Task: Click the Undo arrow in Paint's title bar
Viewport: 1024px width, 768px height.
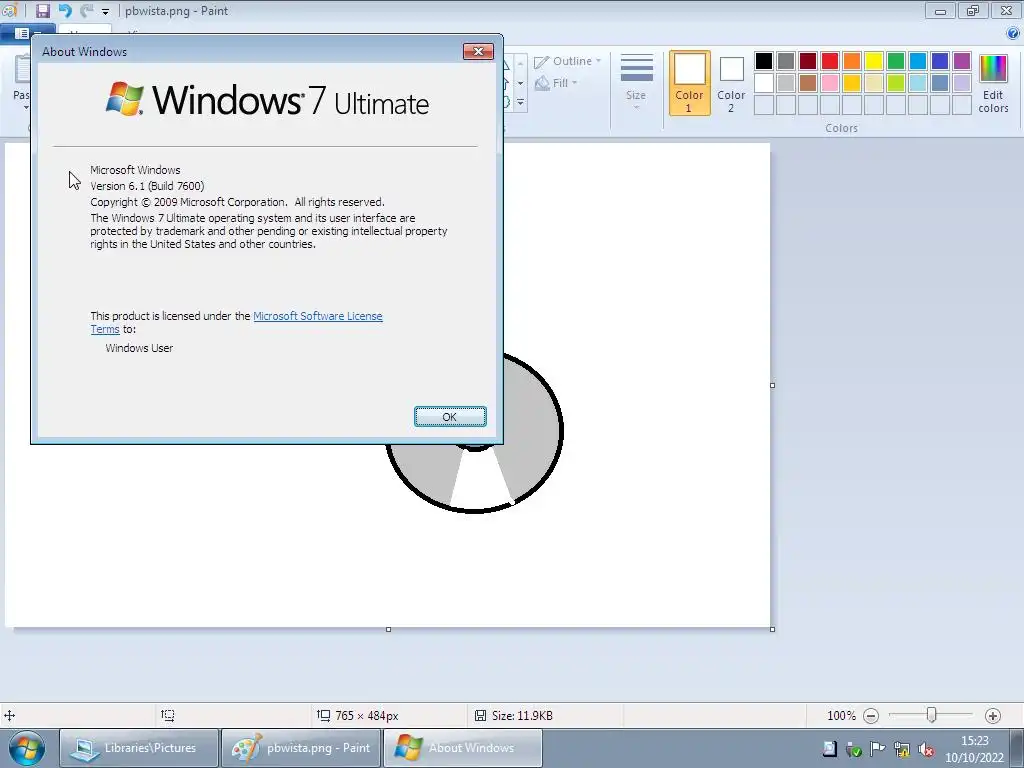Action: click(x=65, y=10)
